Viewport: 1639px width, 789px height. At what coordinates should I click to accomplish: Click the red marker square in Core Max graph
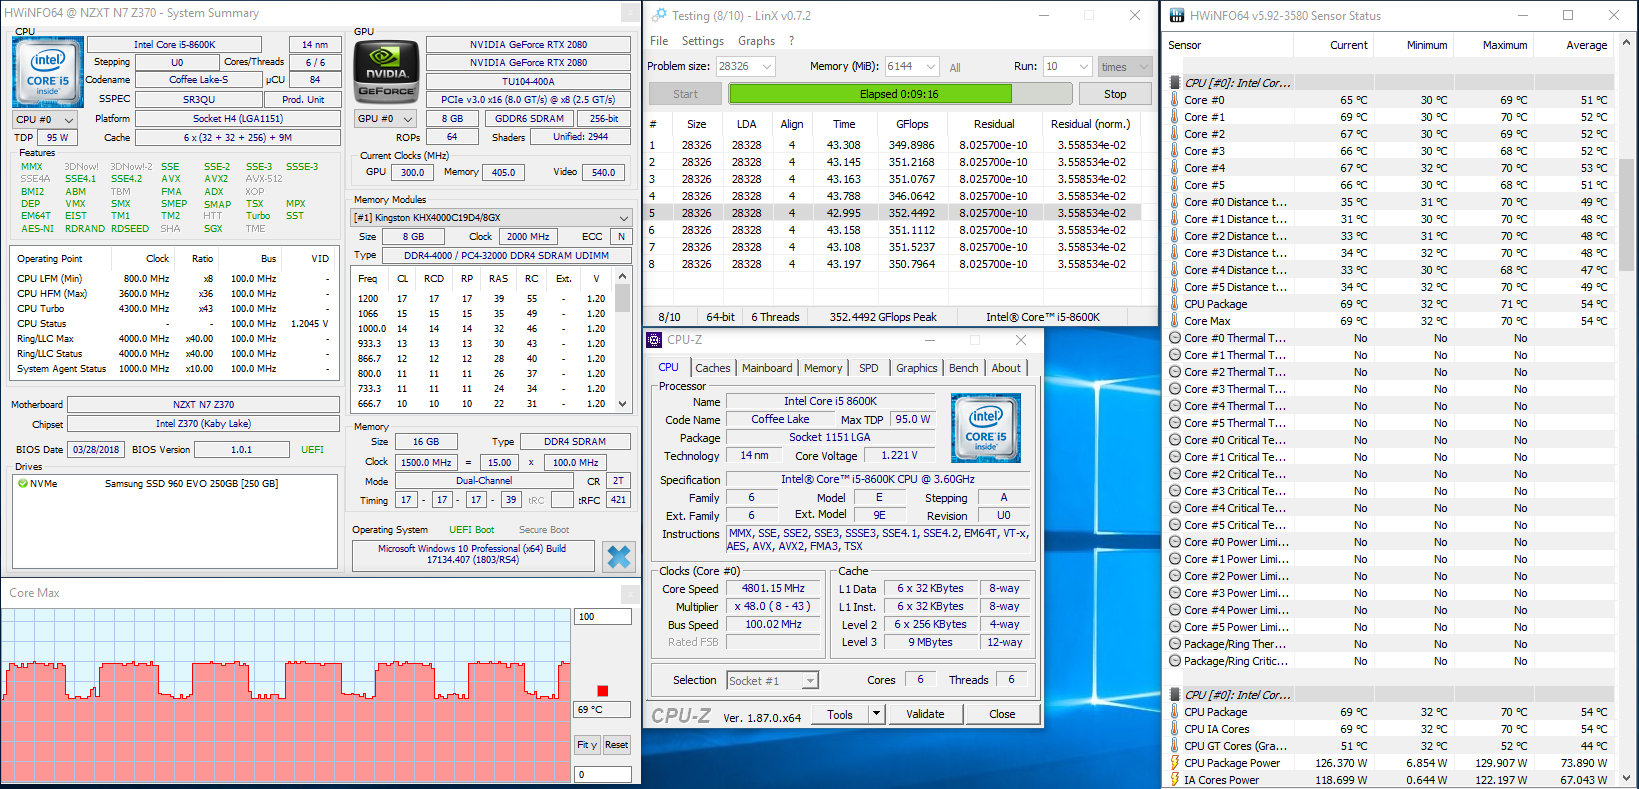(603, 691)
